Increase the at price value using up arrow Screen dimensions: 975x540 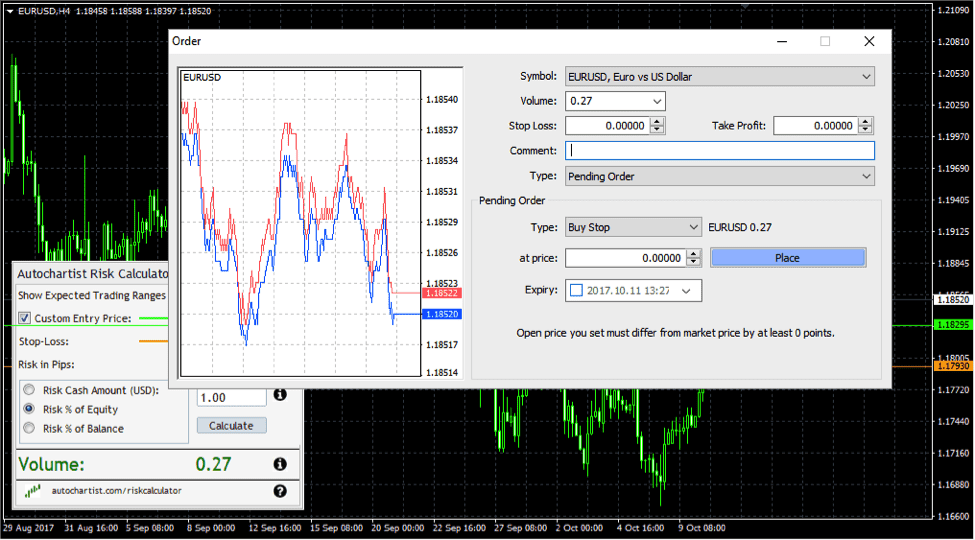[x=694, y=253]
